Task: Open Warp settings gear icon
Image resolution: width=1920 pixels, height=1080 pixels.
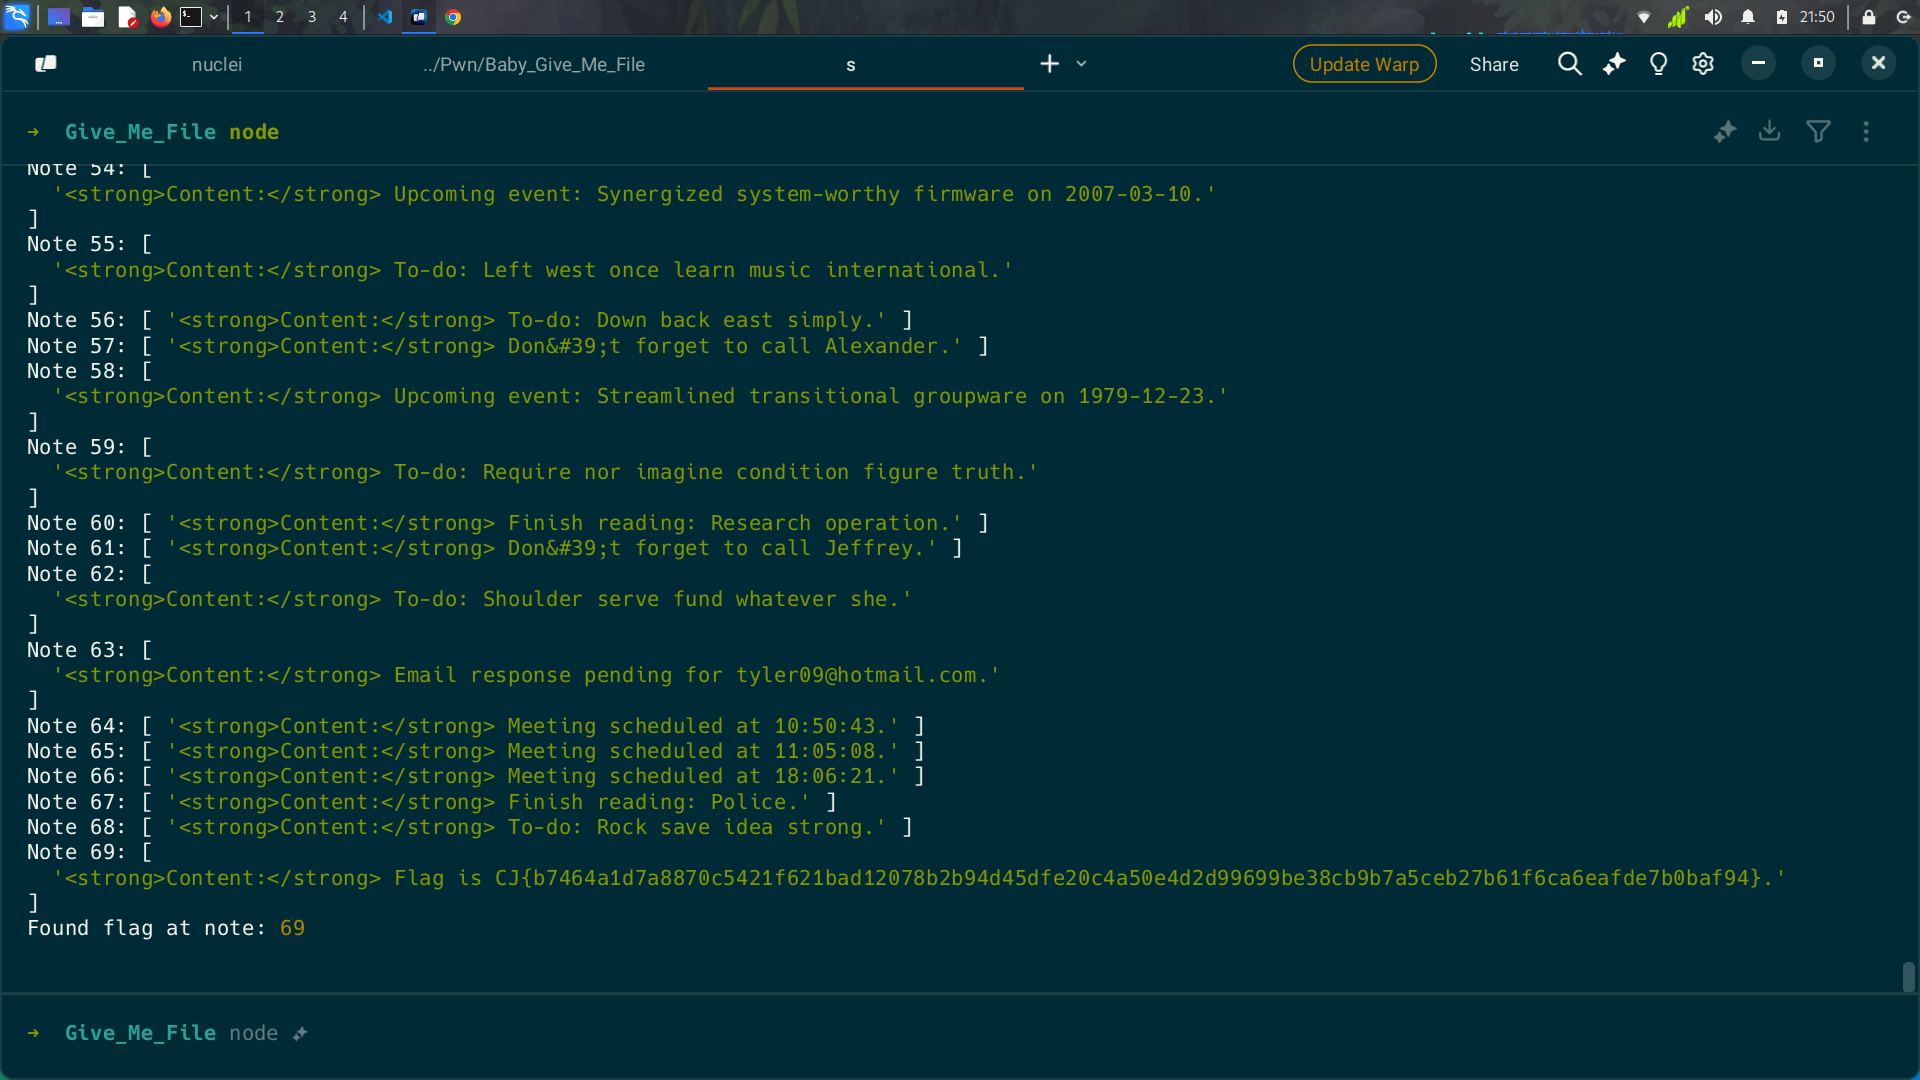Action: tap(1703, 64)
